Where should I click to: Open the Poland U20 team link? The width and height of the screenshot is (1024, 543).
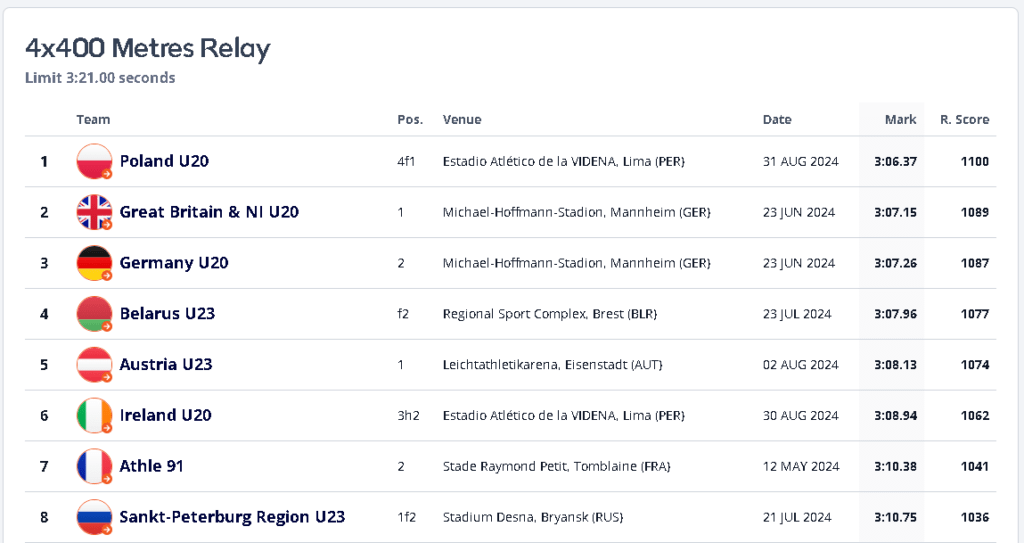point(164,161)
